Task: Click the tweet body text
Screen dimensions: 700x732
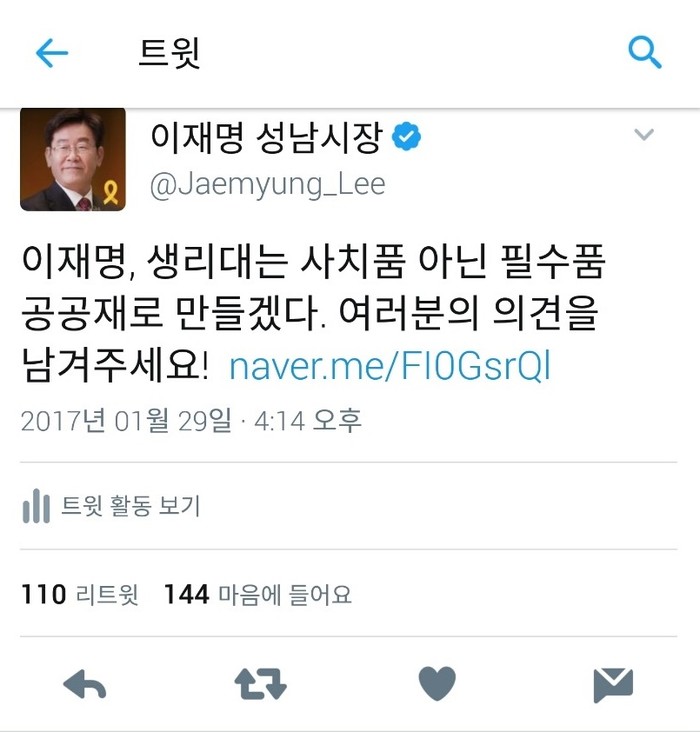Action: pyautogui.click(x=313, y=313)
